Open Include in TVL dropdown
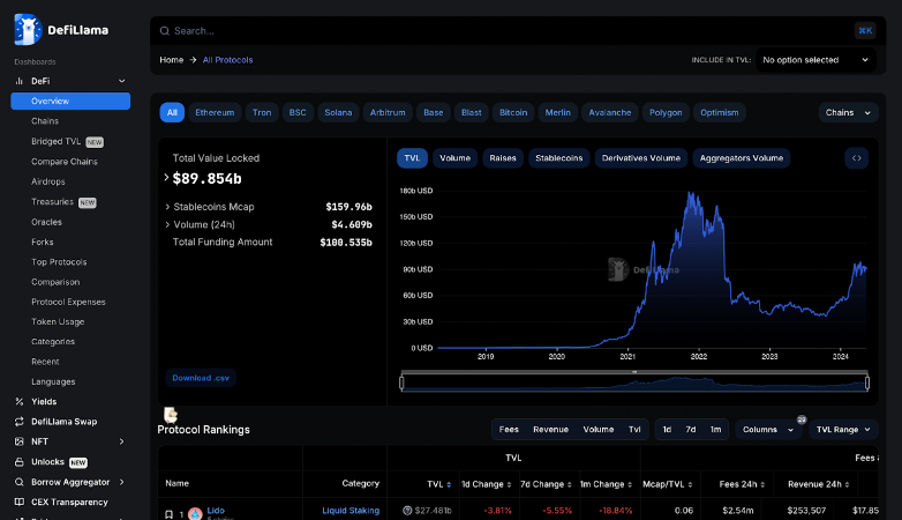 816,60
